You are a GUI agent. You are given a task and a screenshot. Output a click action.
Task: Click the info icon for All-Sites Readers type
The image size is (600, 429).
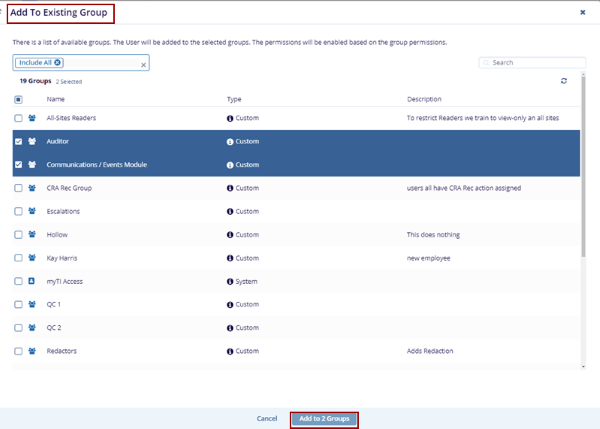tap(230, 118)
